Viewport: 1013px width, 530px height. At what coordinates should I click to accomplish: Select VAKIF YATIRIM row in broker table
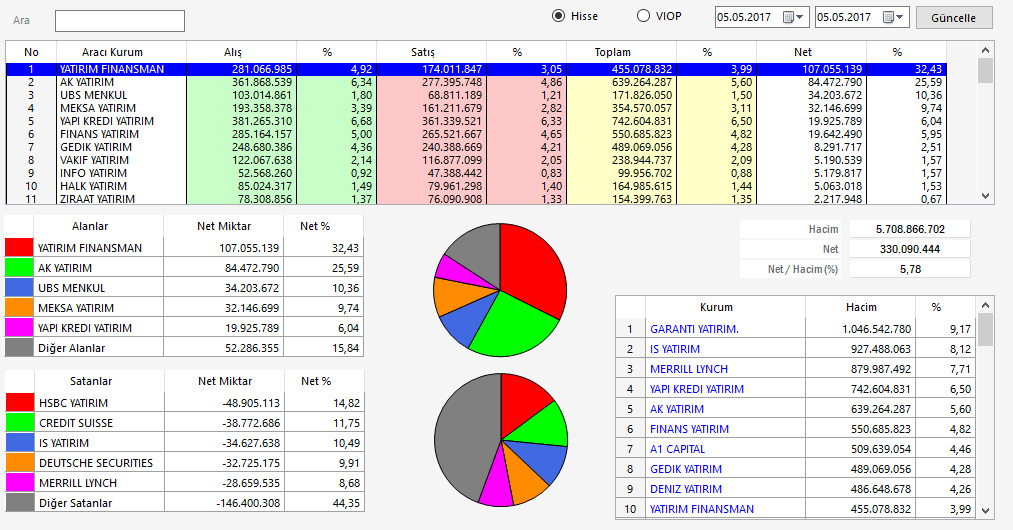(x=476, y=160)
